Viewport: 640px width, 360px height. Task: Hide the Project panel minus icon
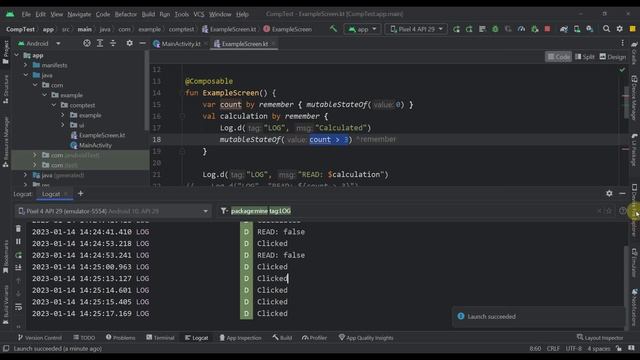point(142,43)
